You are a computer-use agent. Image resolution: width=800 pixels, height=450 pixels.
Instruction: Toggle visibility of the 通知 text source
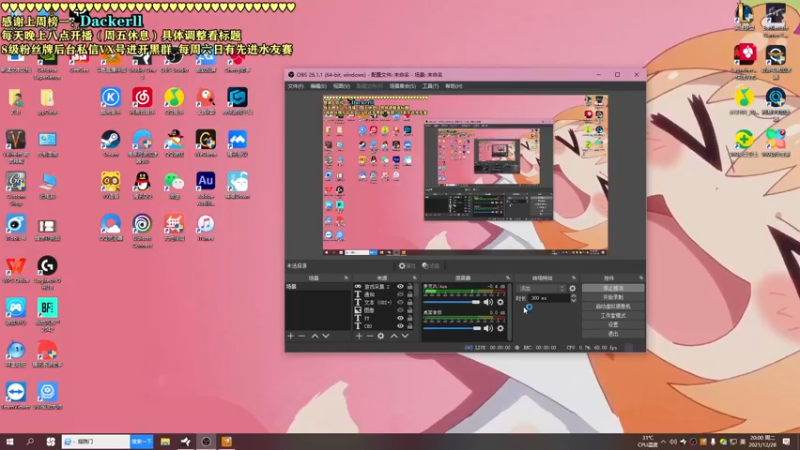coord(401,294)
